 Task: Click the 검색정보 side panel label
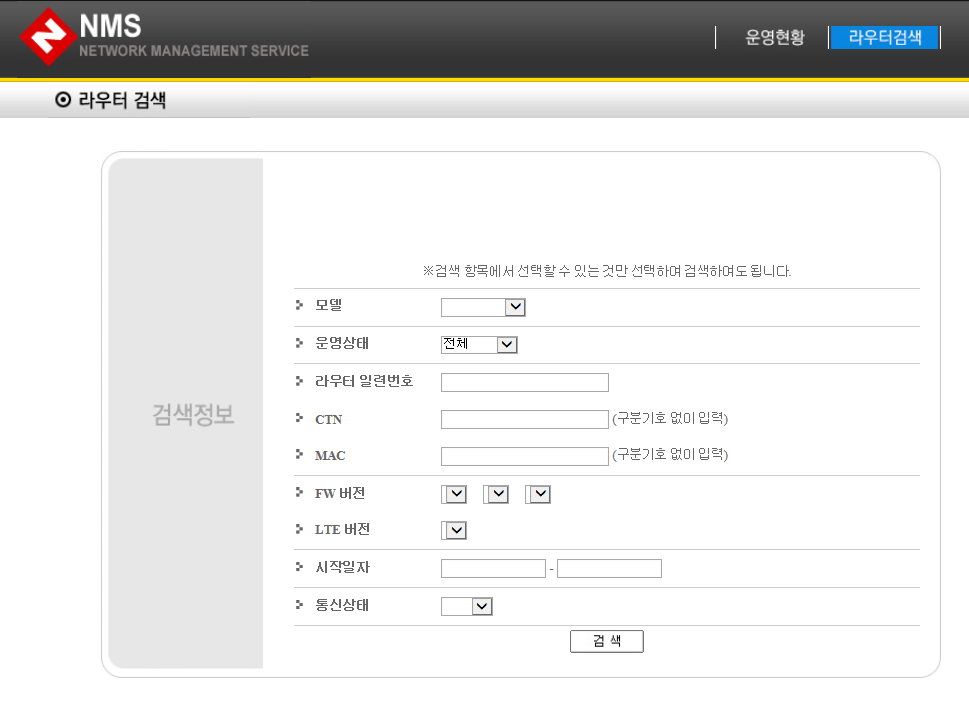click(193, 414)
